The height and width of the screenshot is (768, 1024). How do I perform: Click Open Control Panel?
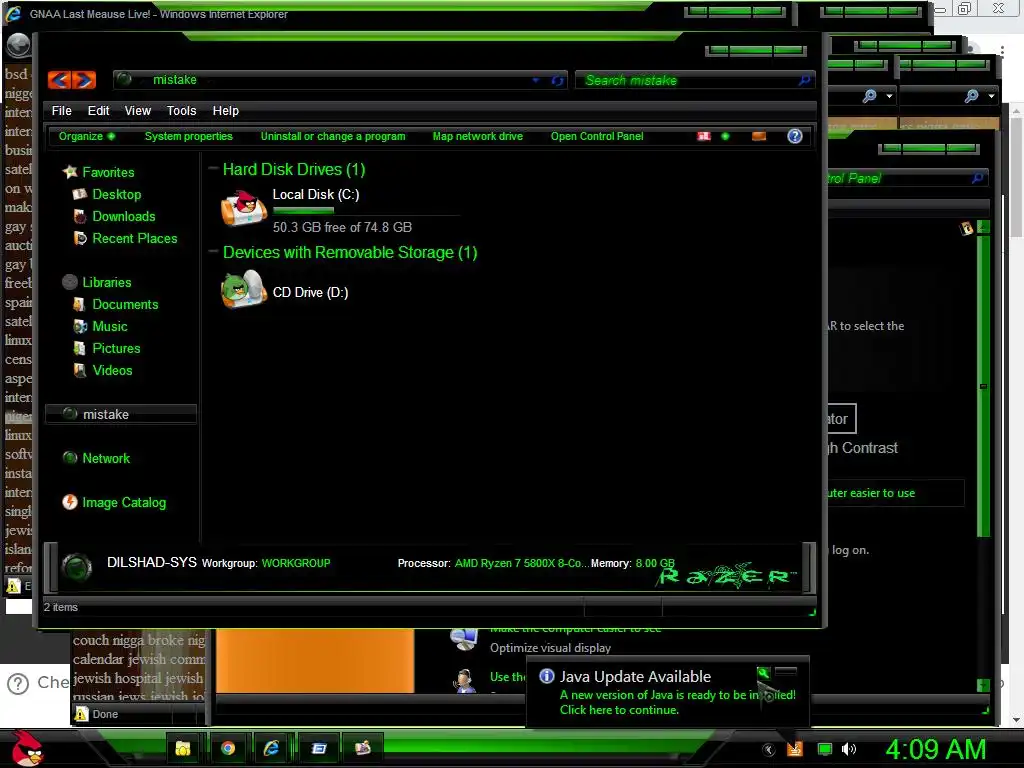pyautogui.click(x=597, y=136)
